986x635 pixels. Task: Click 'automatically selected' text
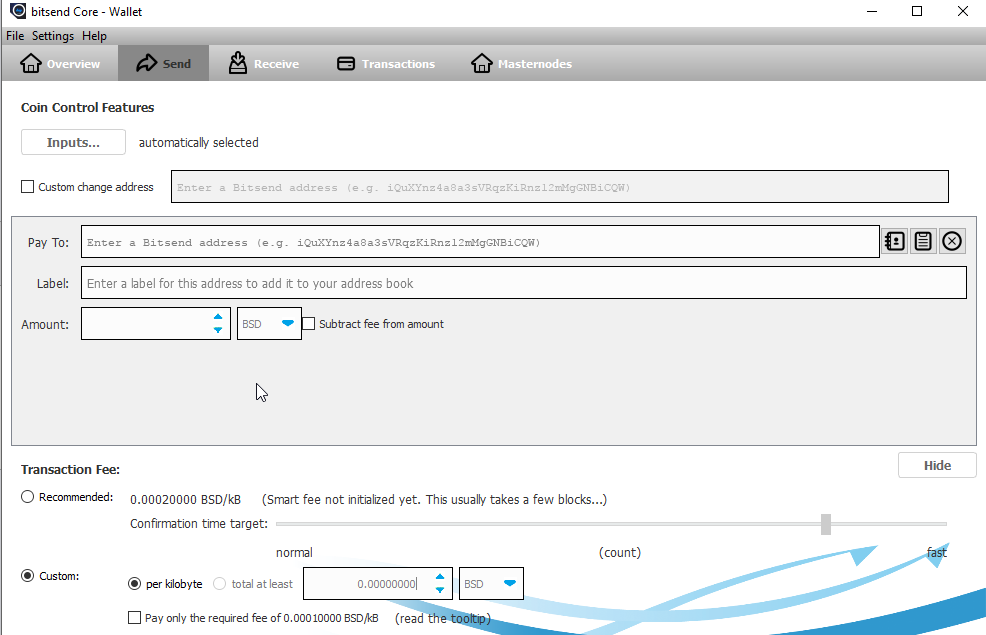[x=199, y=143]
